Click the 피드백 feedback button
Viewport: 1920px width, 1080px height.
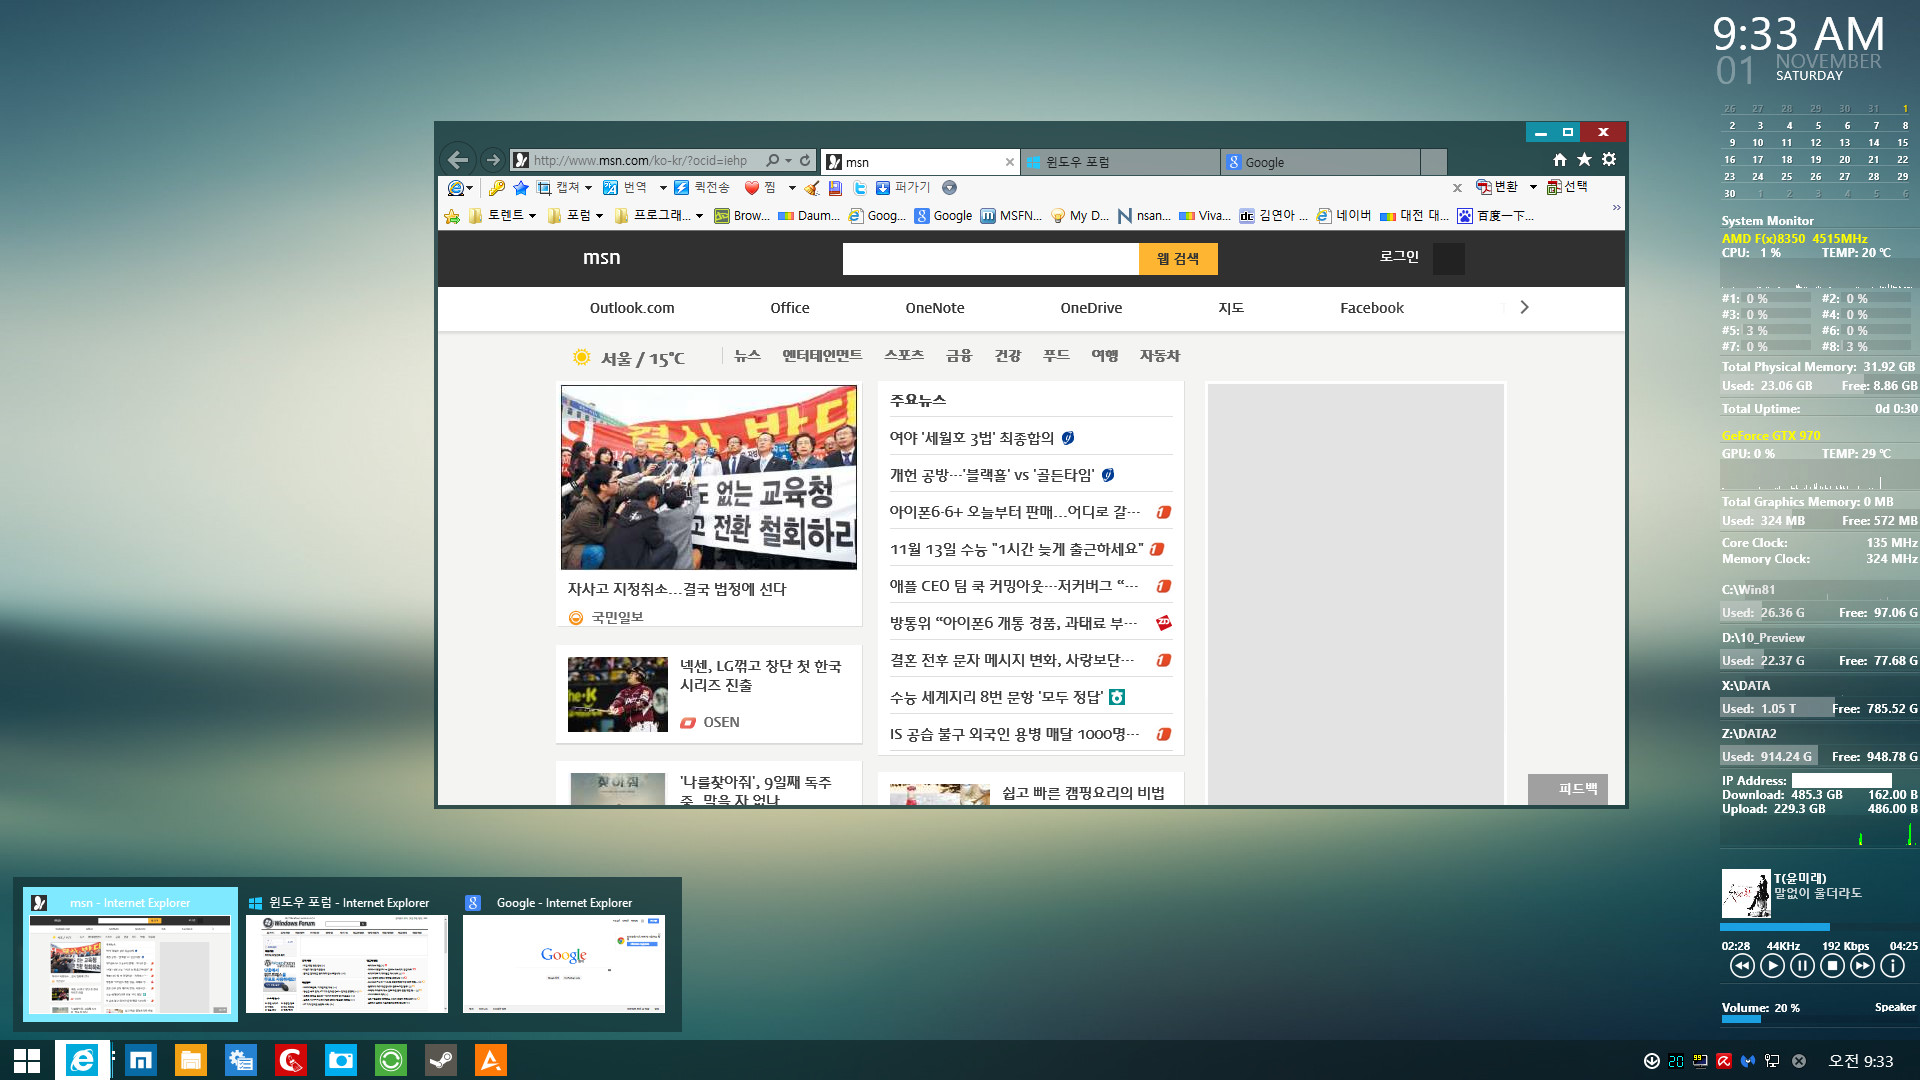1567,789
